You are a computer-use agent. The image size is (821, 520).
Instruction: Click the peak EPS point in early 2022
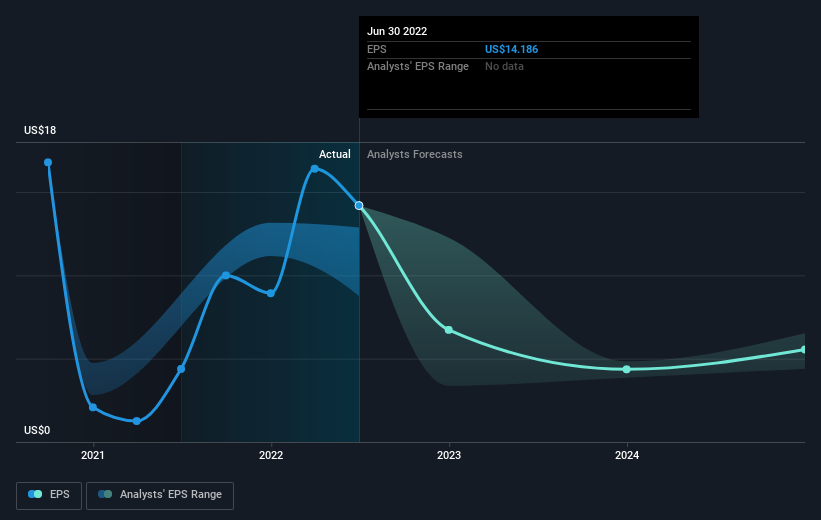tap(315, 168)
